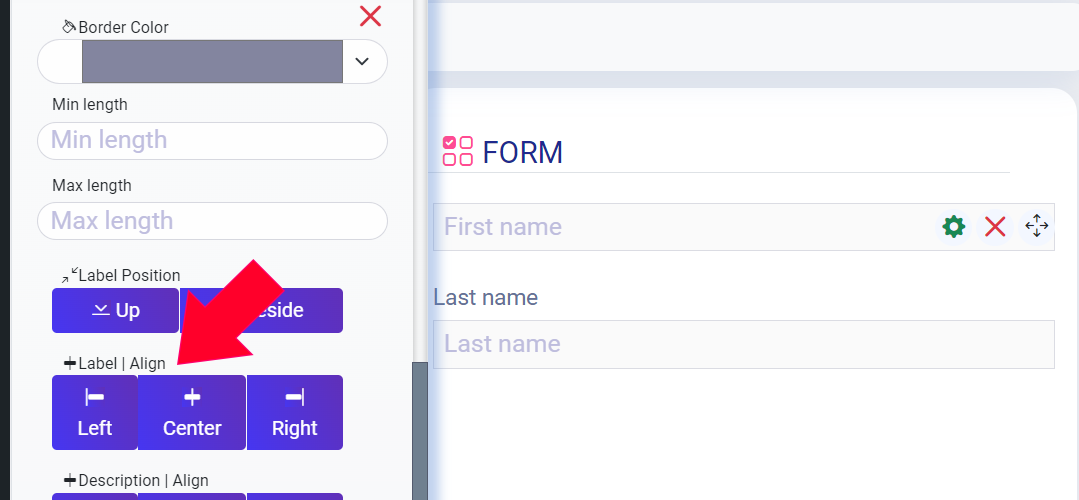
Task: Click the Label Align icon beside heading
Action: (x=70, y=362)
